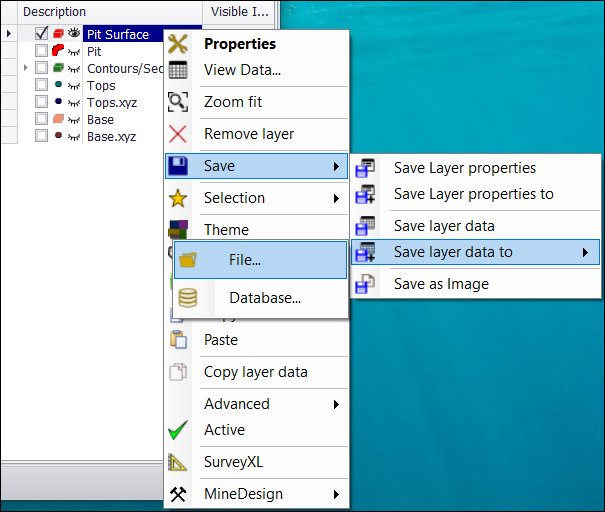Expand the Contours/Sections layer tree node

click(25, 68)
